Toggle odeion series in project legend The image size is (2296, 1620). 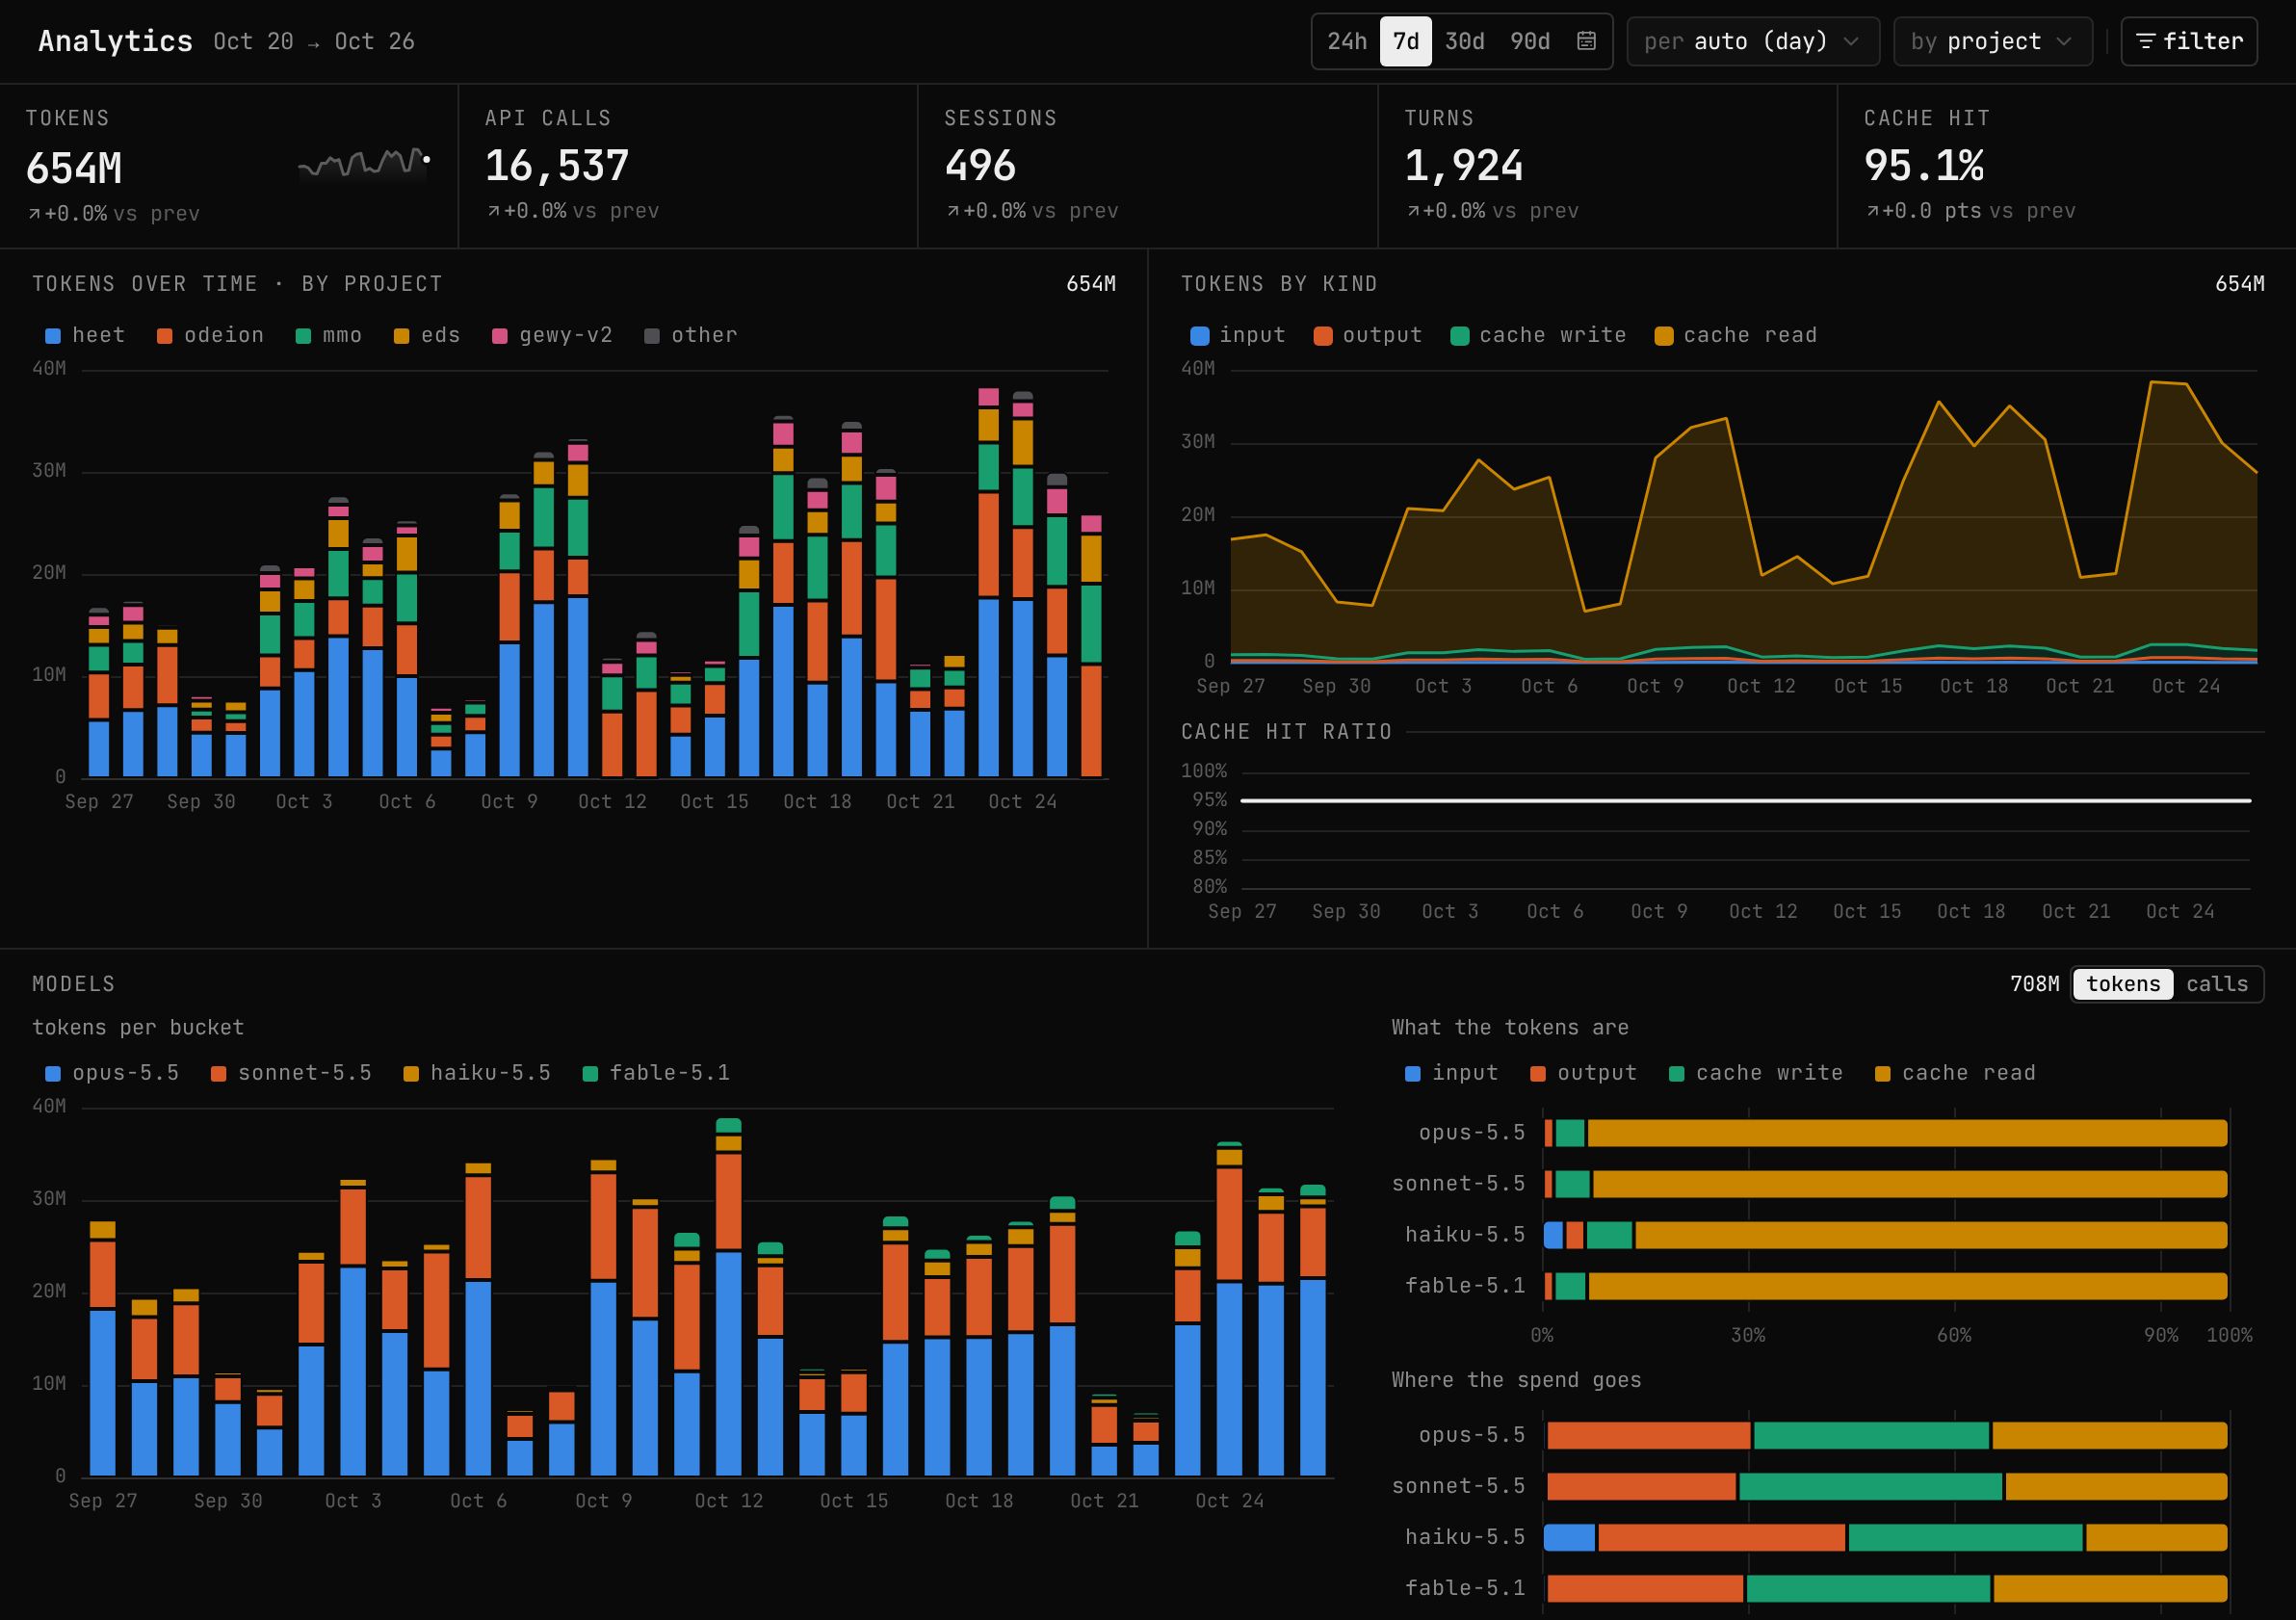pos(210,335)
